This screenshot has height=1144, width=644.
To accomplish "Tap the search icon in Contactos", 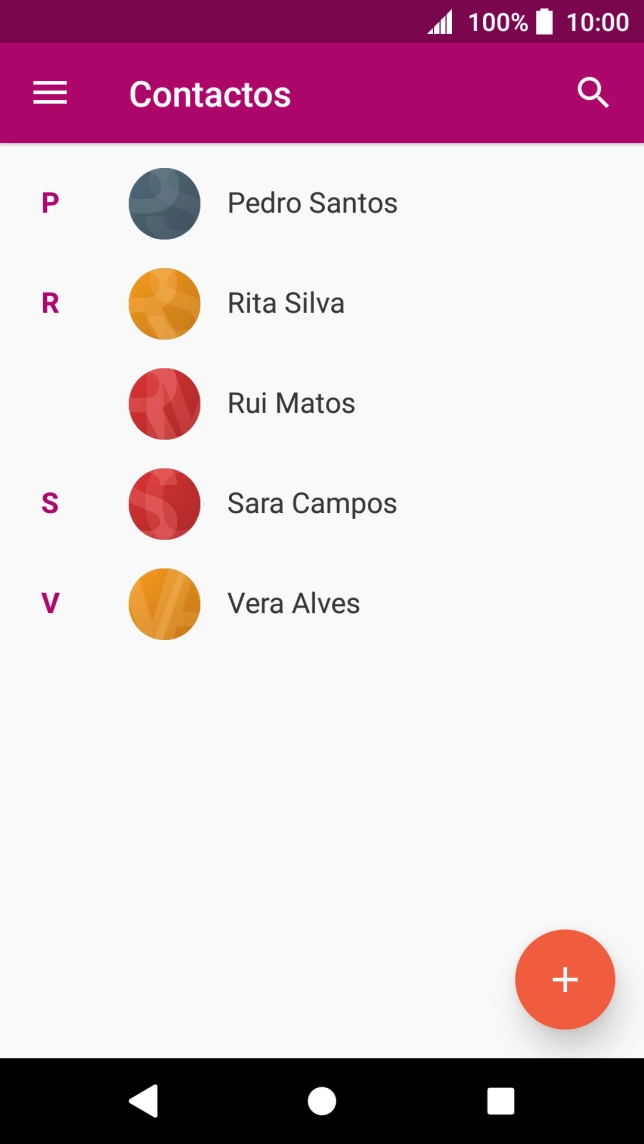I will pyautogui.click(x=593, y=92).
